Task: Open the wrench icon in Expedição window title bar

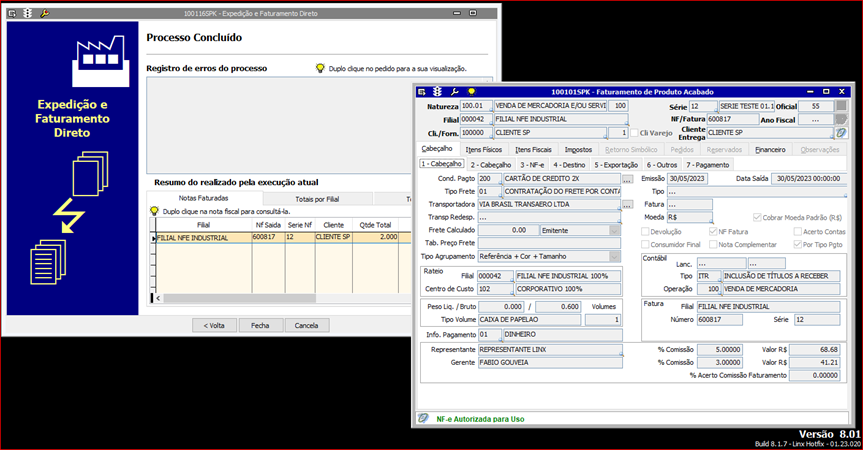Action: click(x=45, y=13)
